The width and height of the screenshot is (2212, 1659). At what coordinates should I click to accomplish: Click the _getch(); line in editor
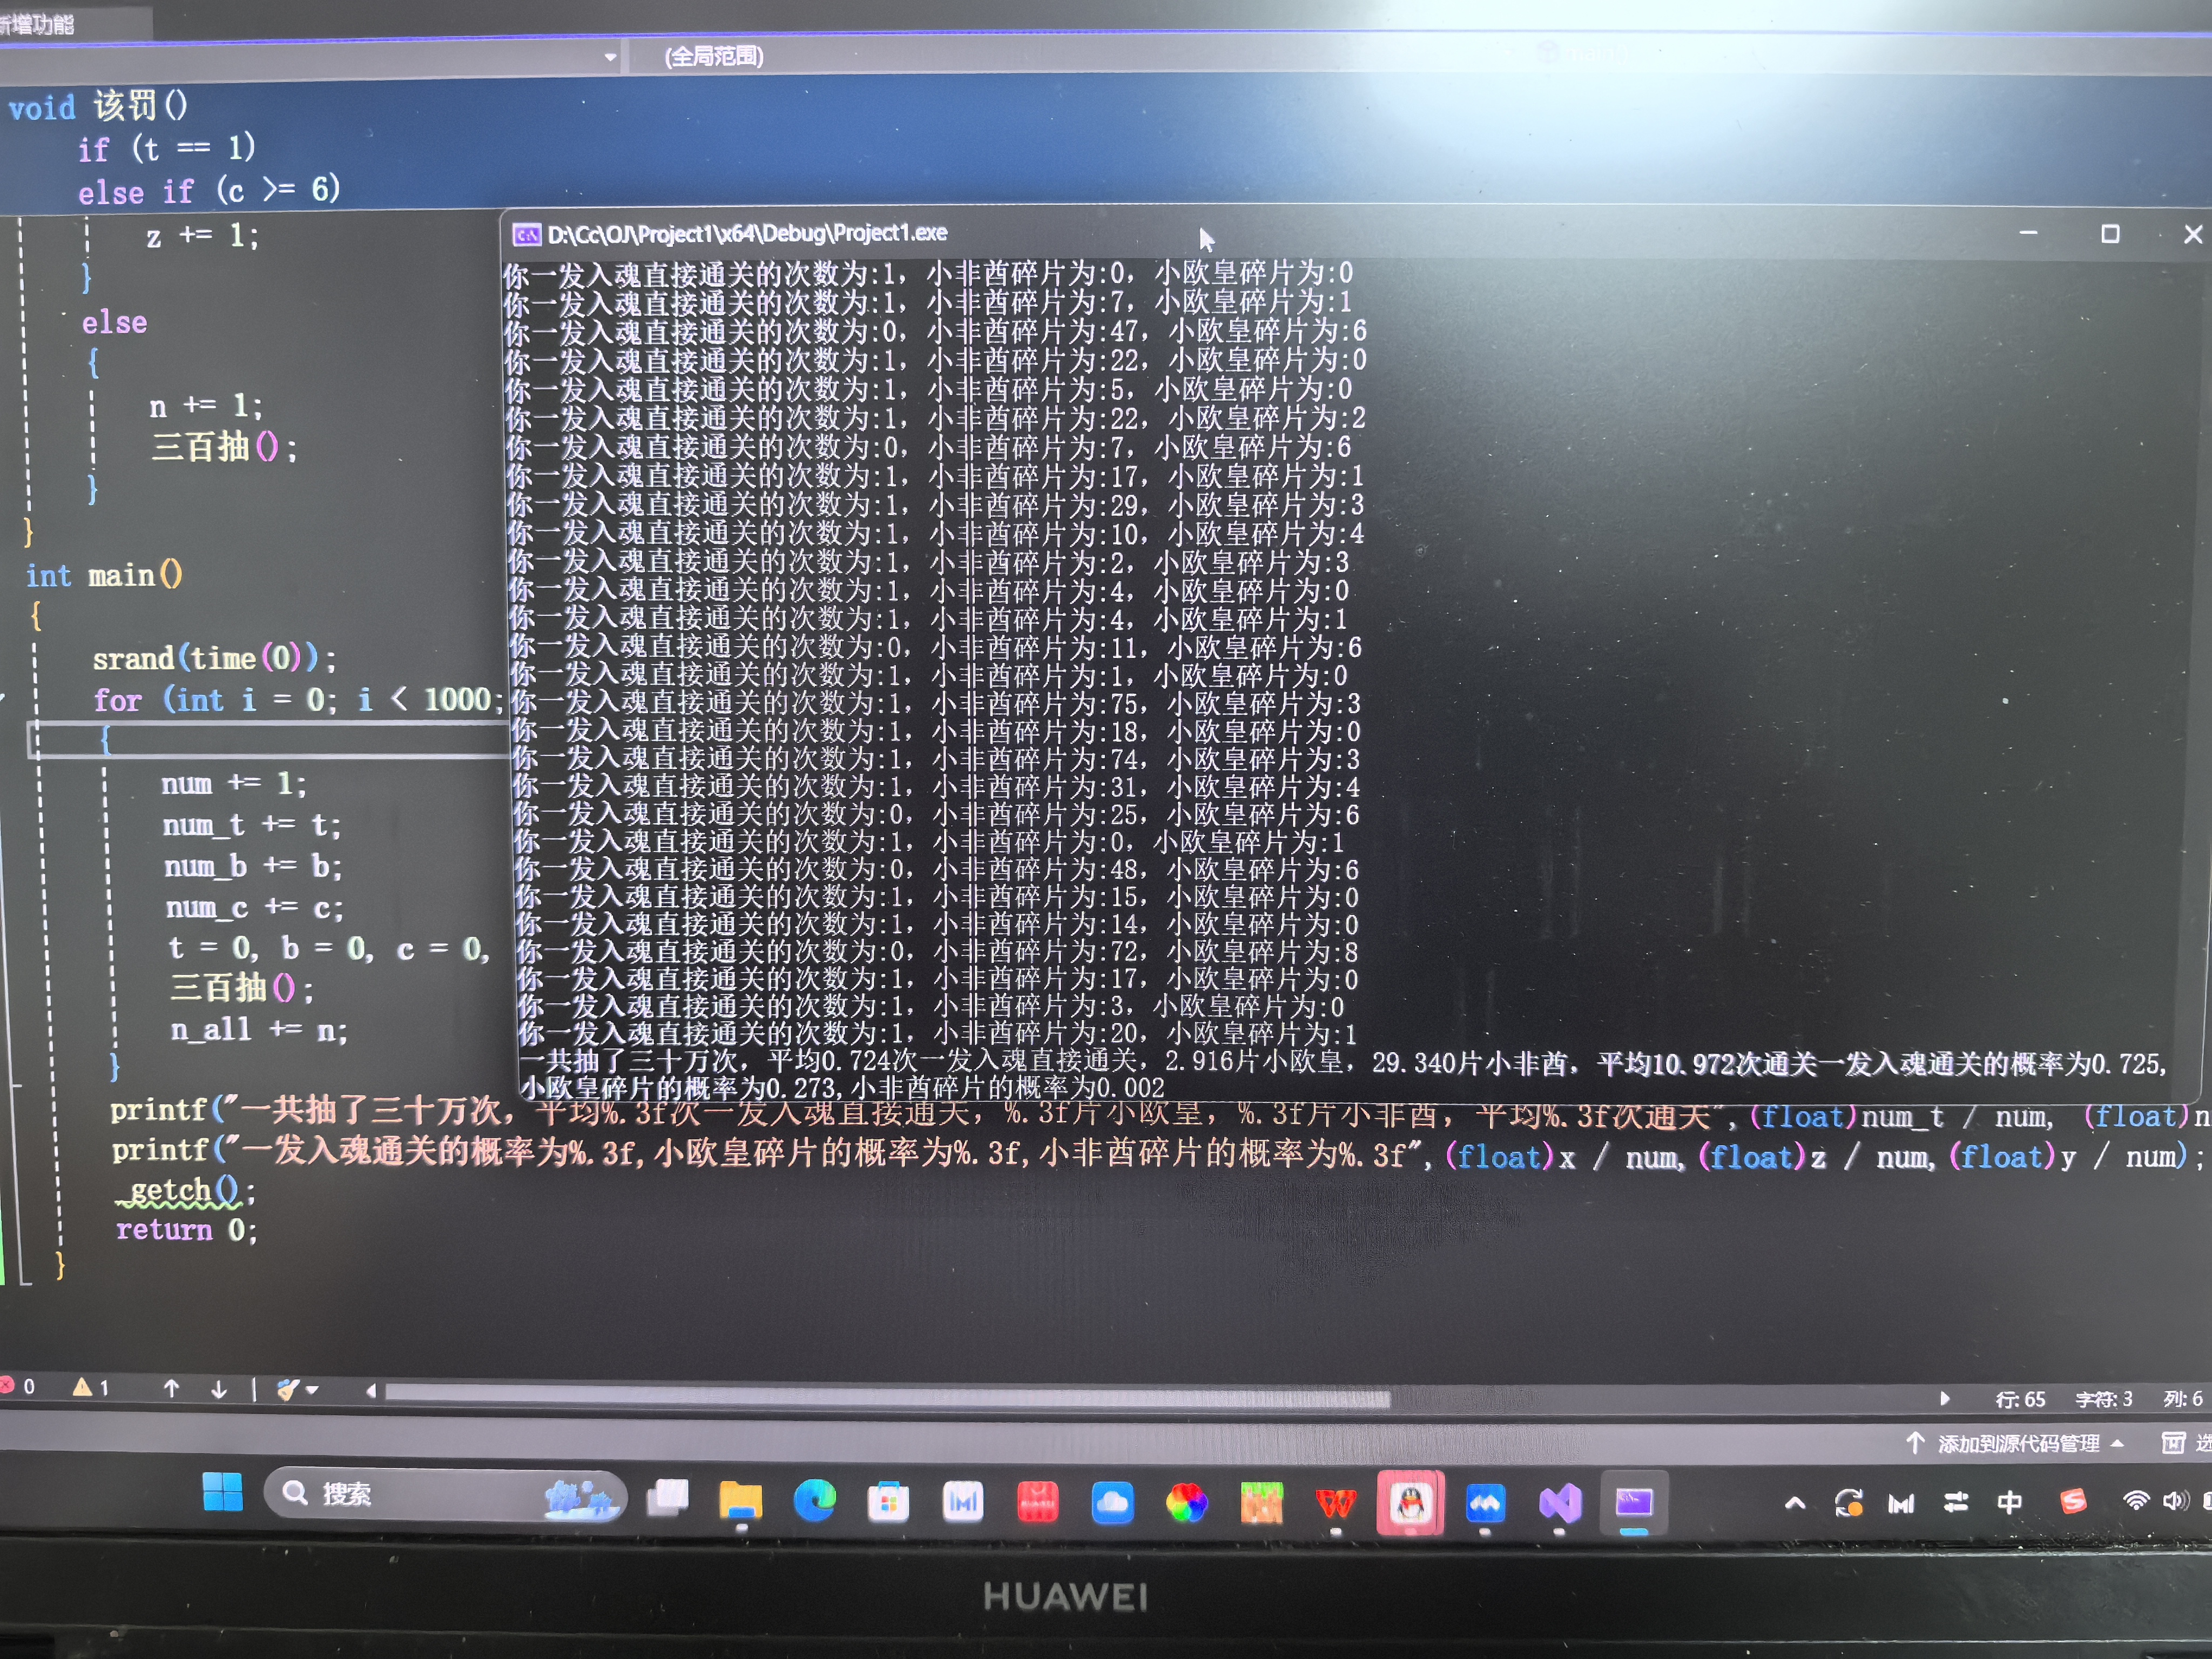(x=186, y=1190)
